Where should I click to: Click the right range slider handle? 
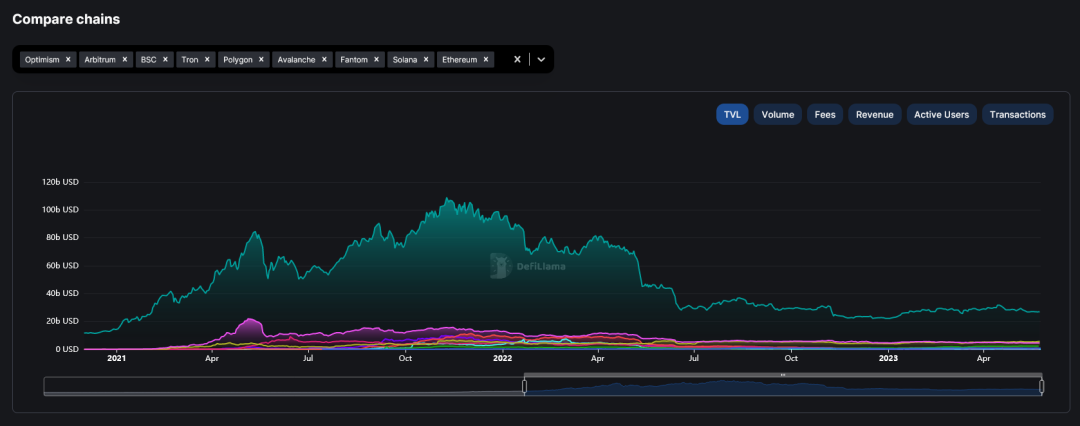pos(1041,387)
